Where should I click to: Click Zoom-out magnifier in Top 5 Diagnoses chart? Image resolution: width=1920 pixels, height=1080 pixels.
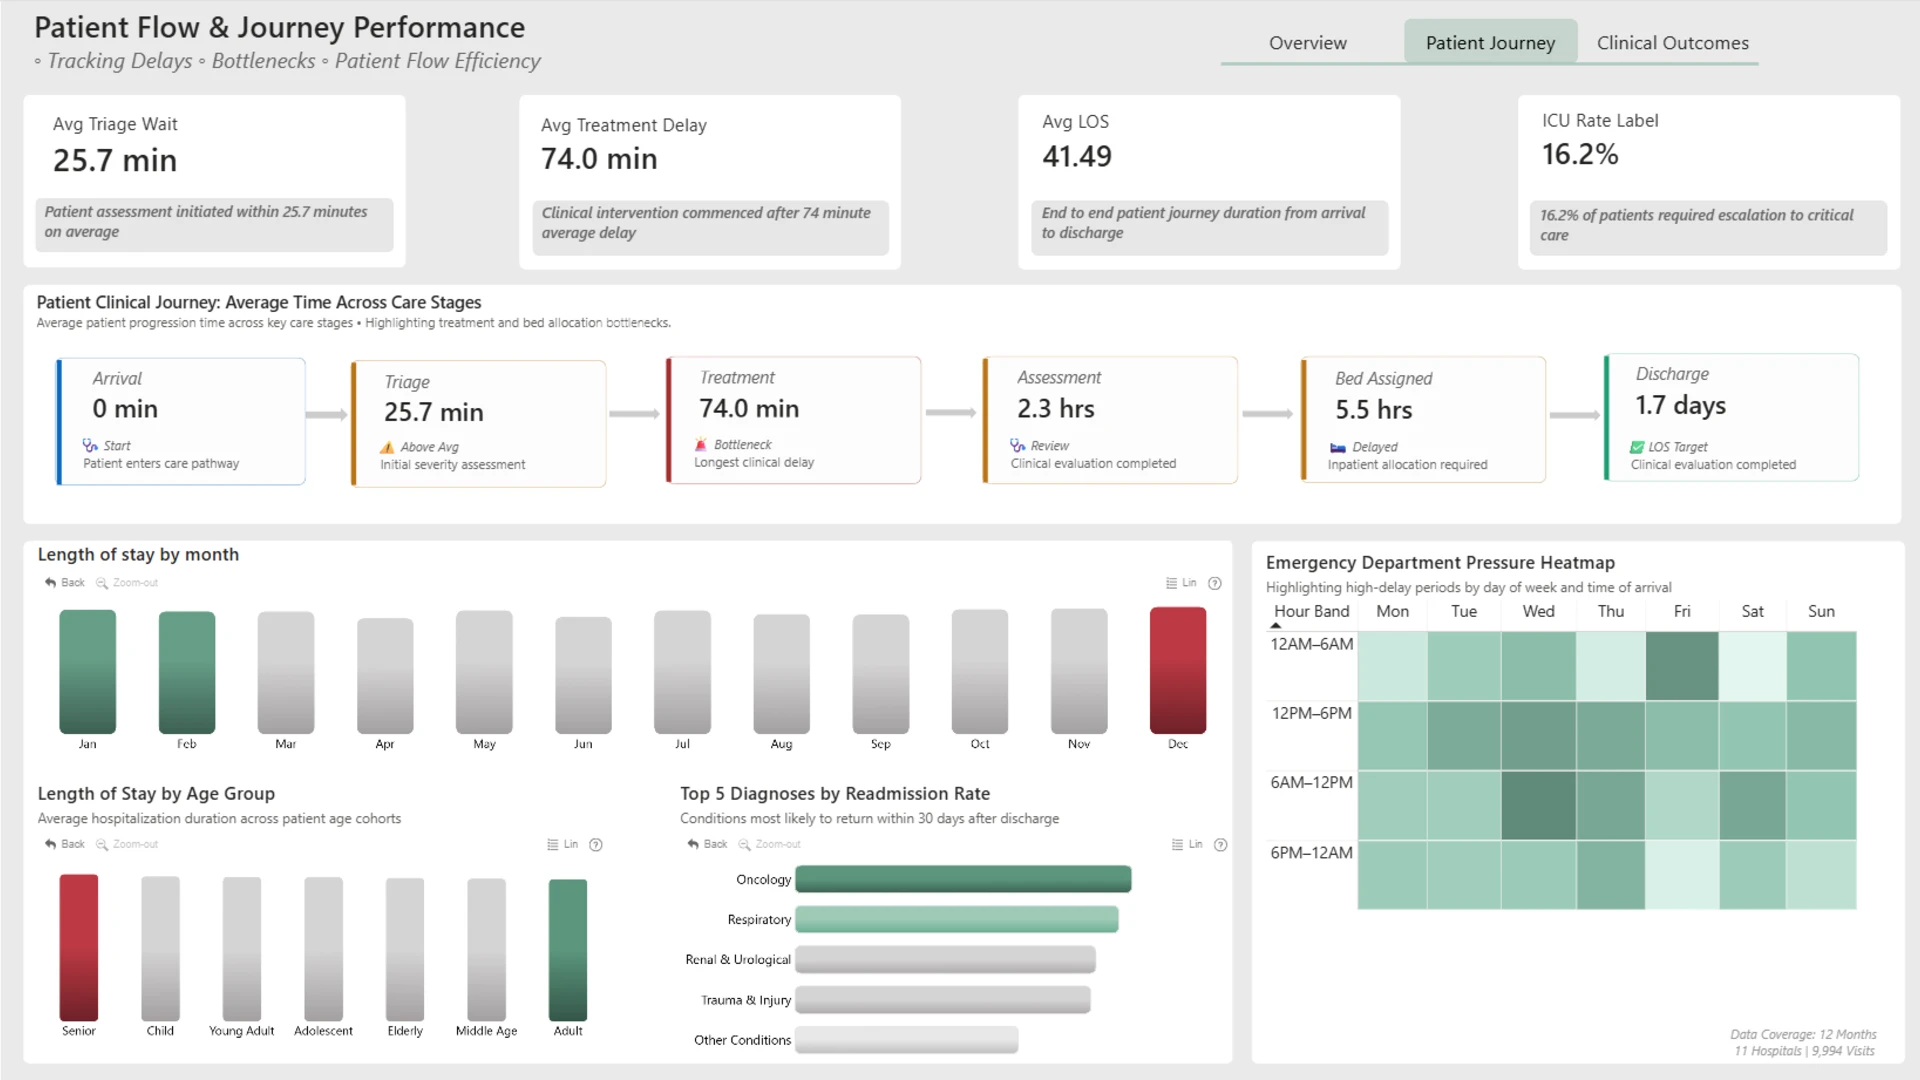coord(744,844)
